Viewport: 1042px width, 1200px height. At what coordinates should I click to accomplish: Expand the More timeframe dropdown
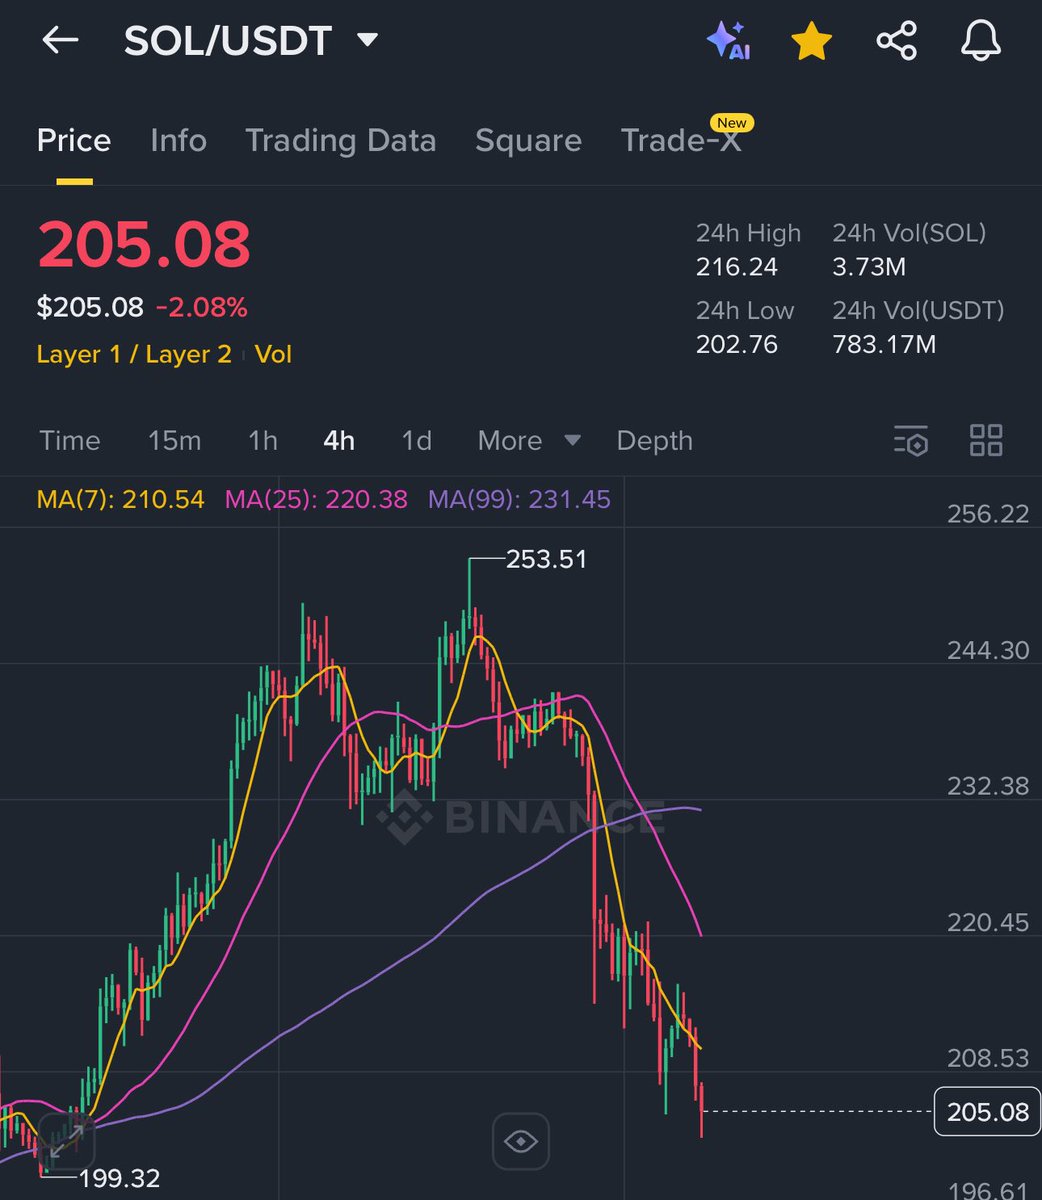(x=529, y=440)
